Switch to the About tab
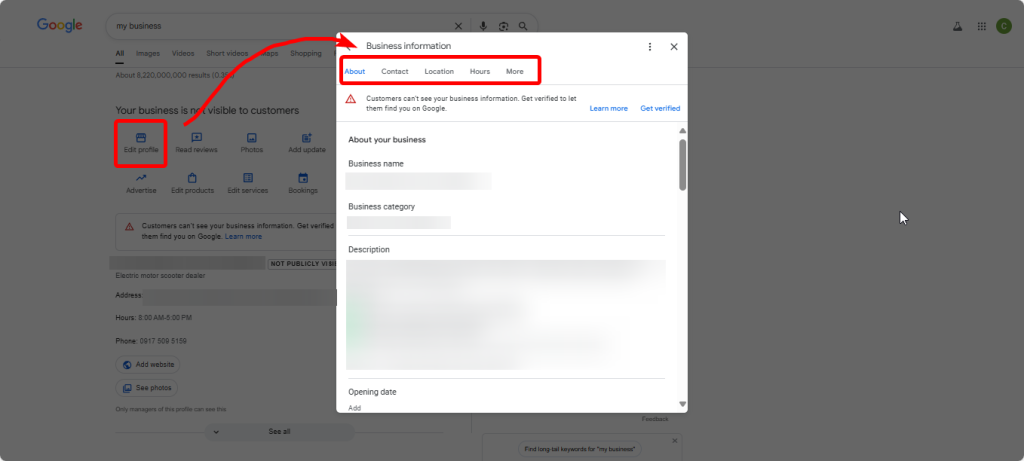This screenshot has width=1024, height=461. 355,71
